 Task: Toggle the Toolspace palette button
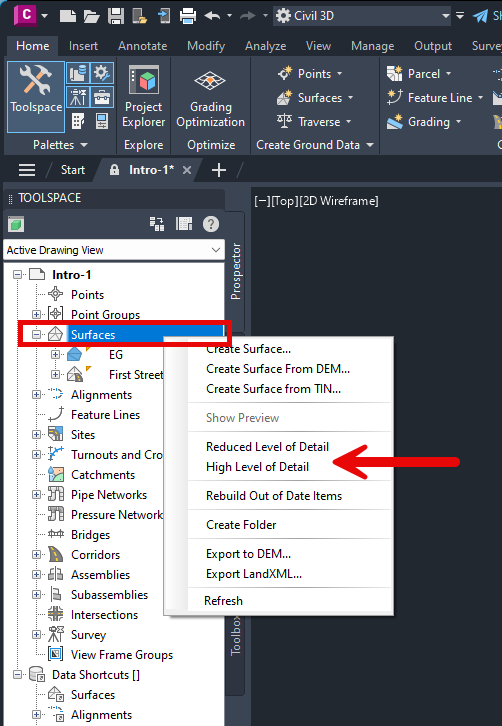pyautogui.click(x=36, y=96)
